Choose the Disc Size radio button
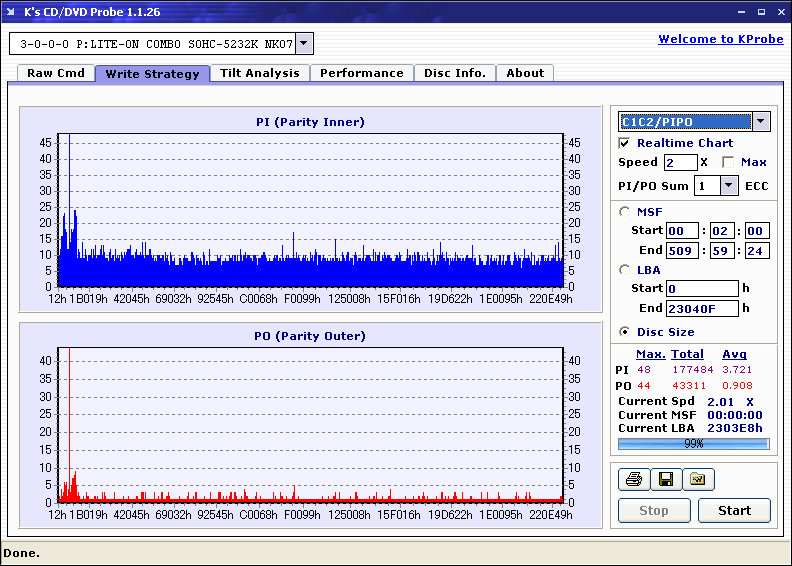The height and width of the screenshot is (566, 792). point(625,332)
